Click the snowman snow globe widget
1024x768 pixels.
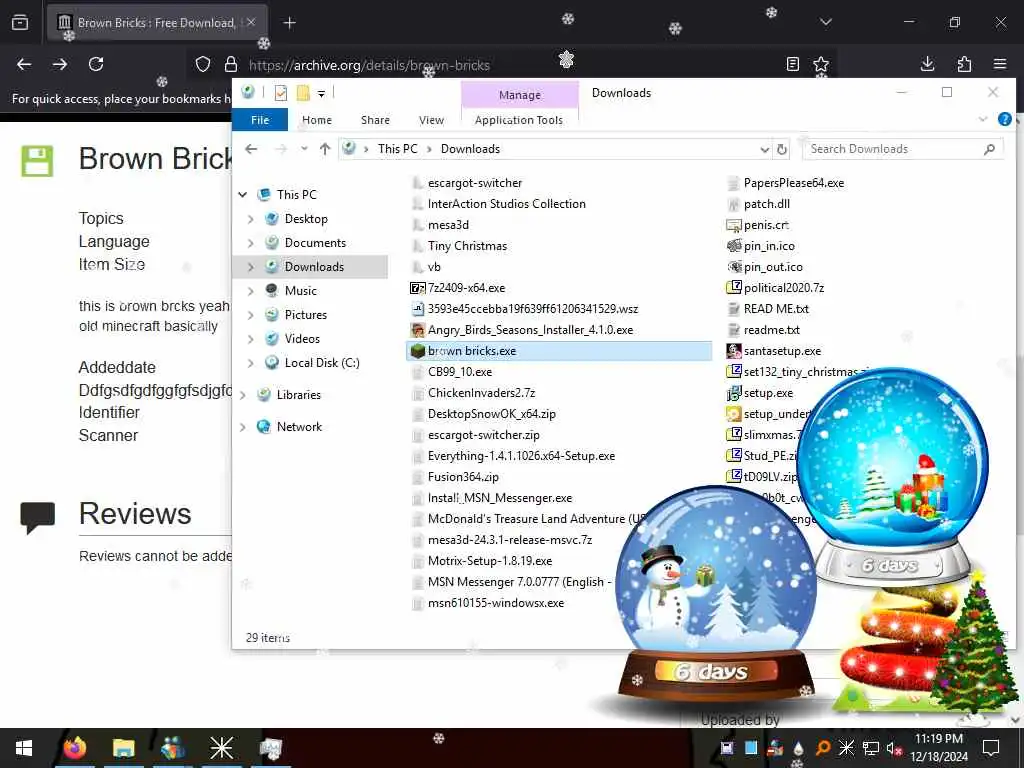pyautogui.click(x=715, y=594)
